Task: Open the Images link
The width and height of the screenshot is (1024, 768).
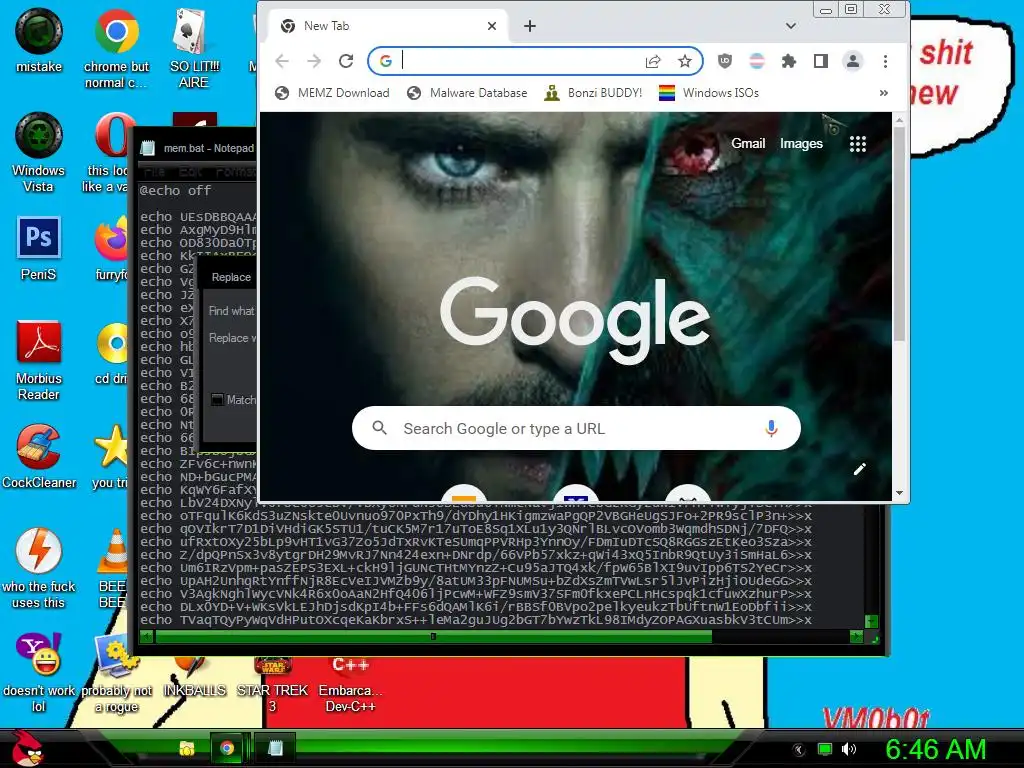Action: click(801, 144)
